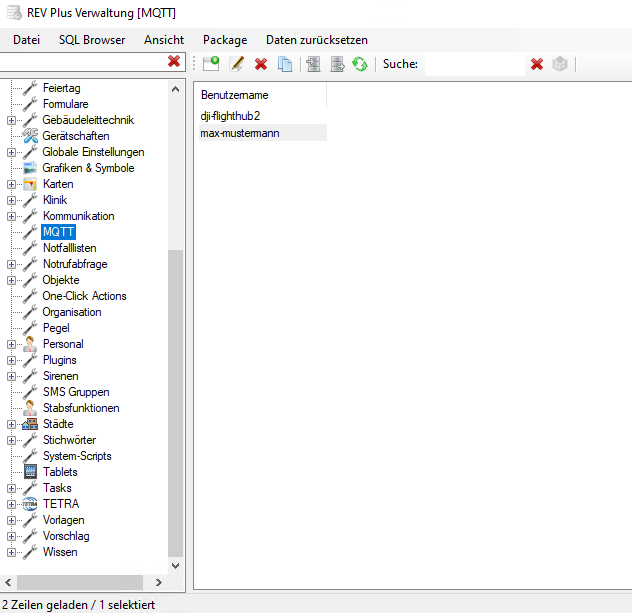This screenshot has height=613, width=632.
Task: Select the dji-flighthub2 user row
Action: point(231,116)
